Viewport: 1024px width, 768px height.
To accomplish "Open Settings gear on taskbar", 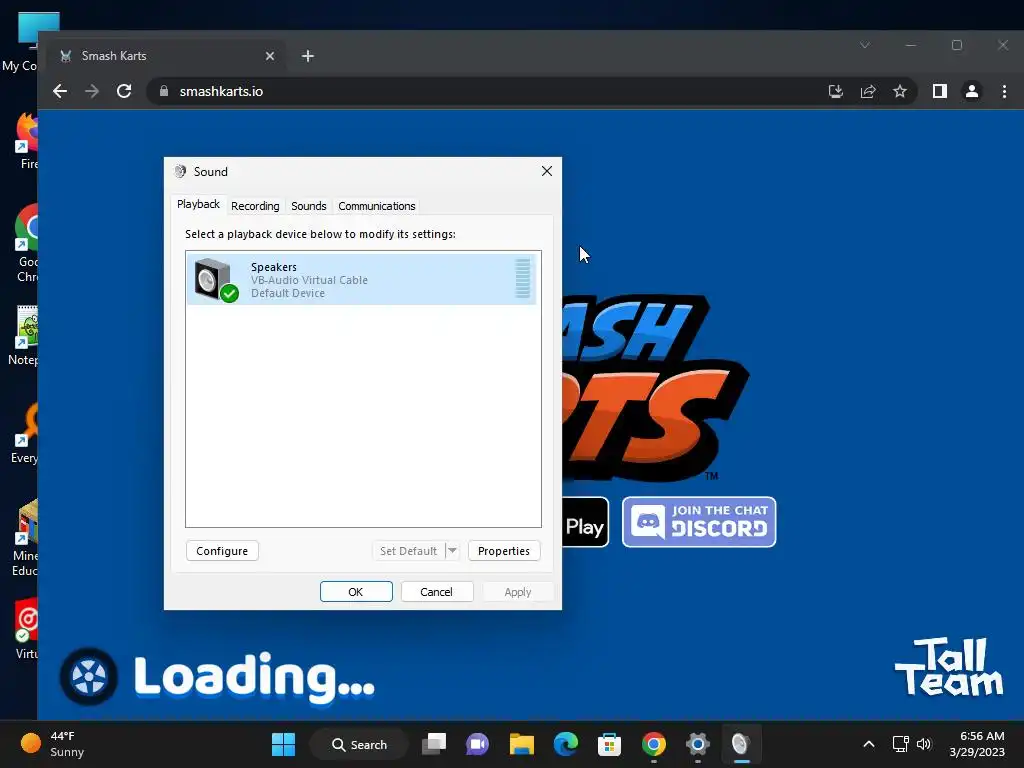I will tap(697, 744).
